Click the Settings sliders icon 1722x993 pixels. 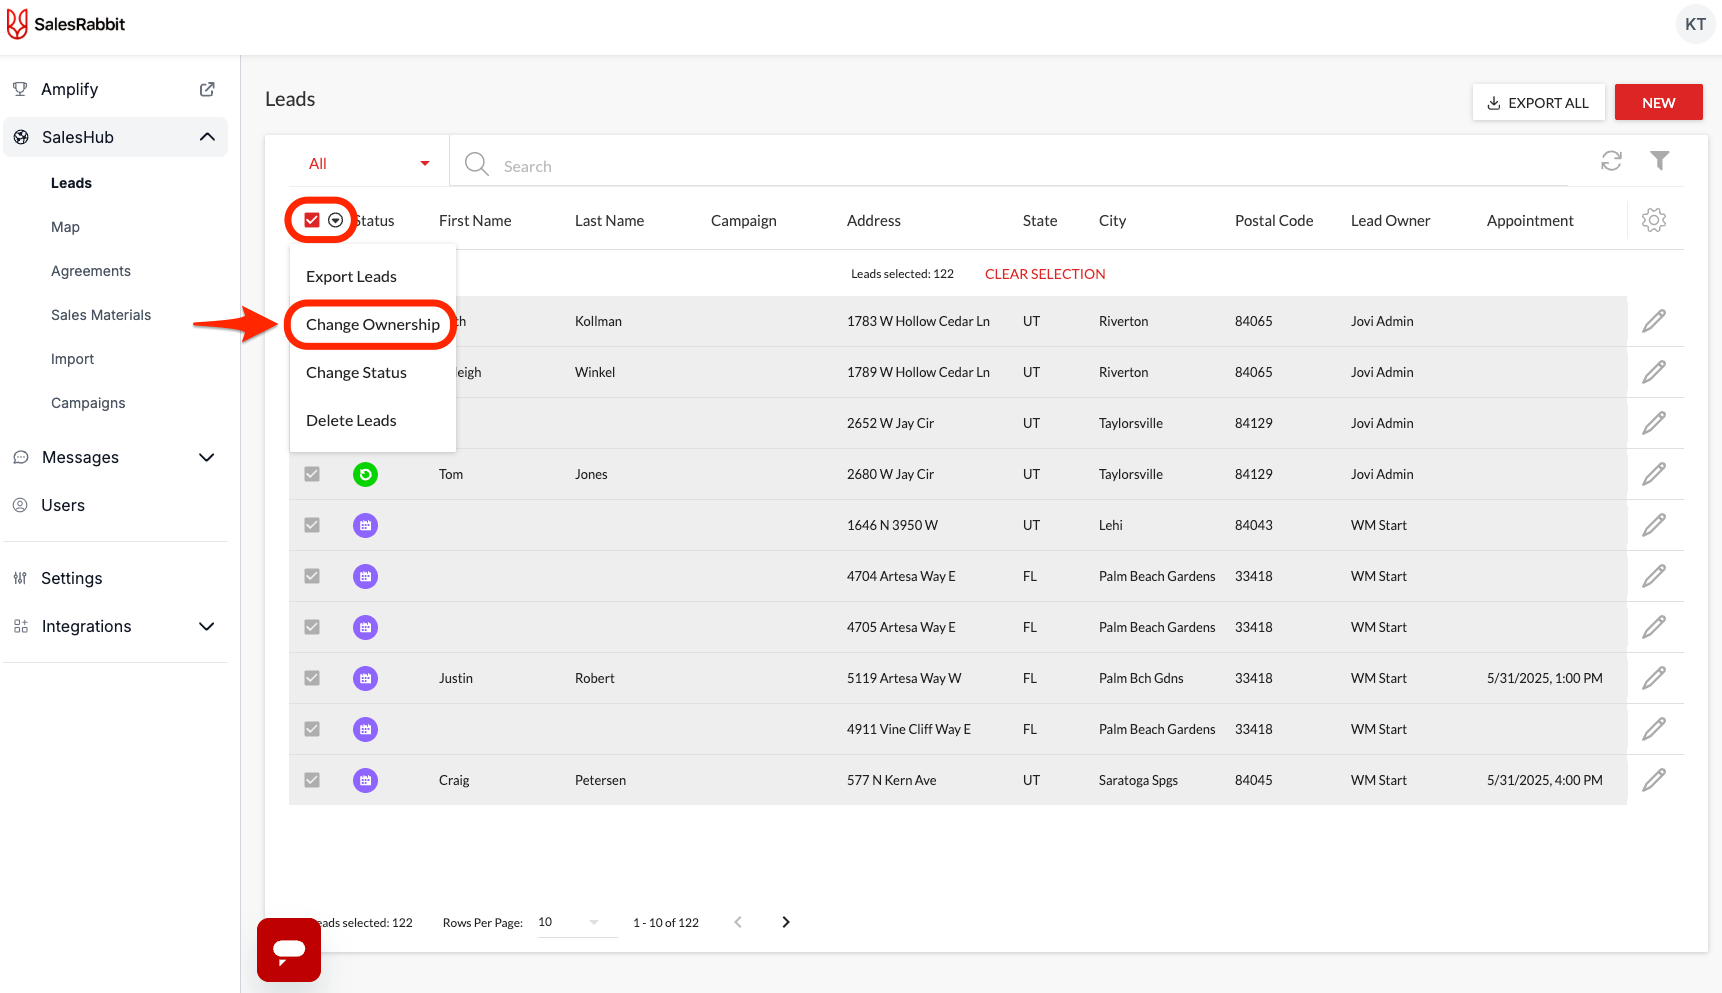[x=20, y=578]
